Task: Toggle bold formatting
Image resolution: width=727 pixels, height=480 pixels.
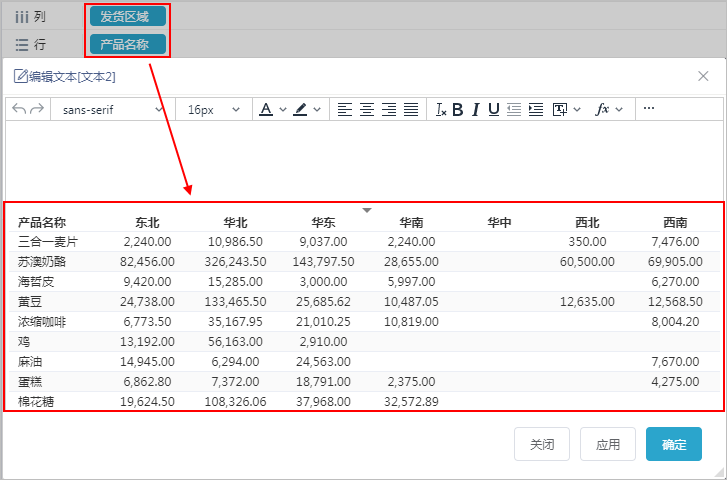Action: pyautogui.click(x=458, y=109)
